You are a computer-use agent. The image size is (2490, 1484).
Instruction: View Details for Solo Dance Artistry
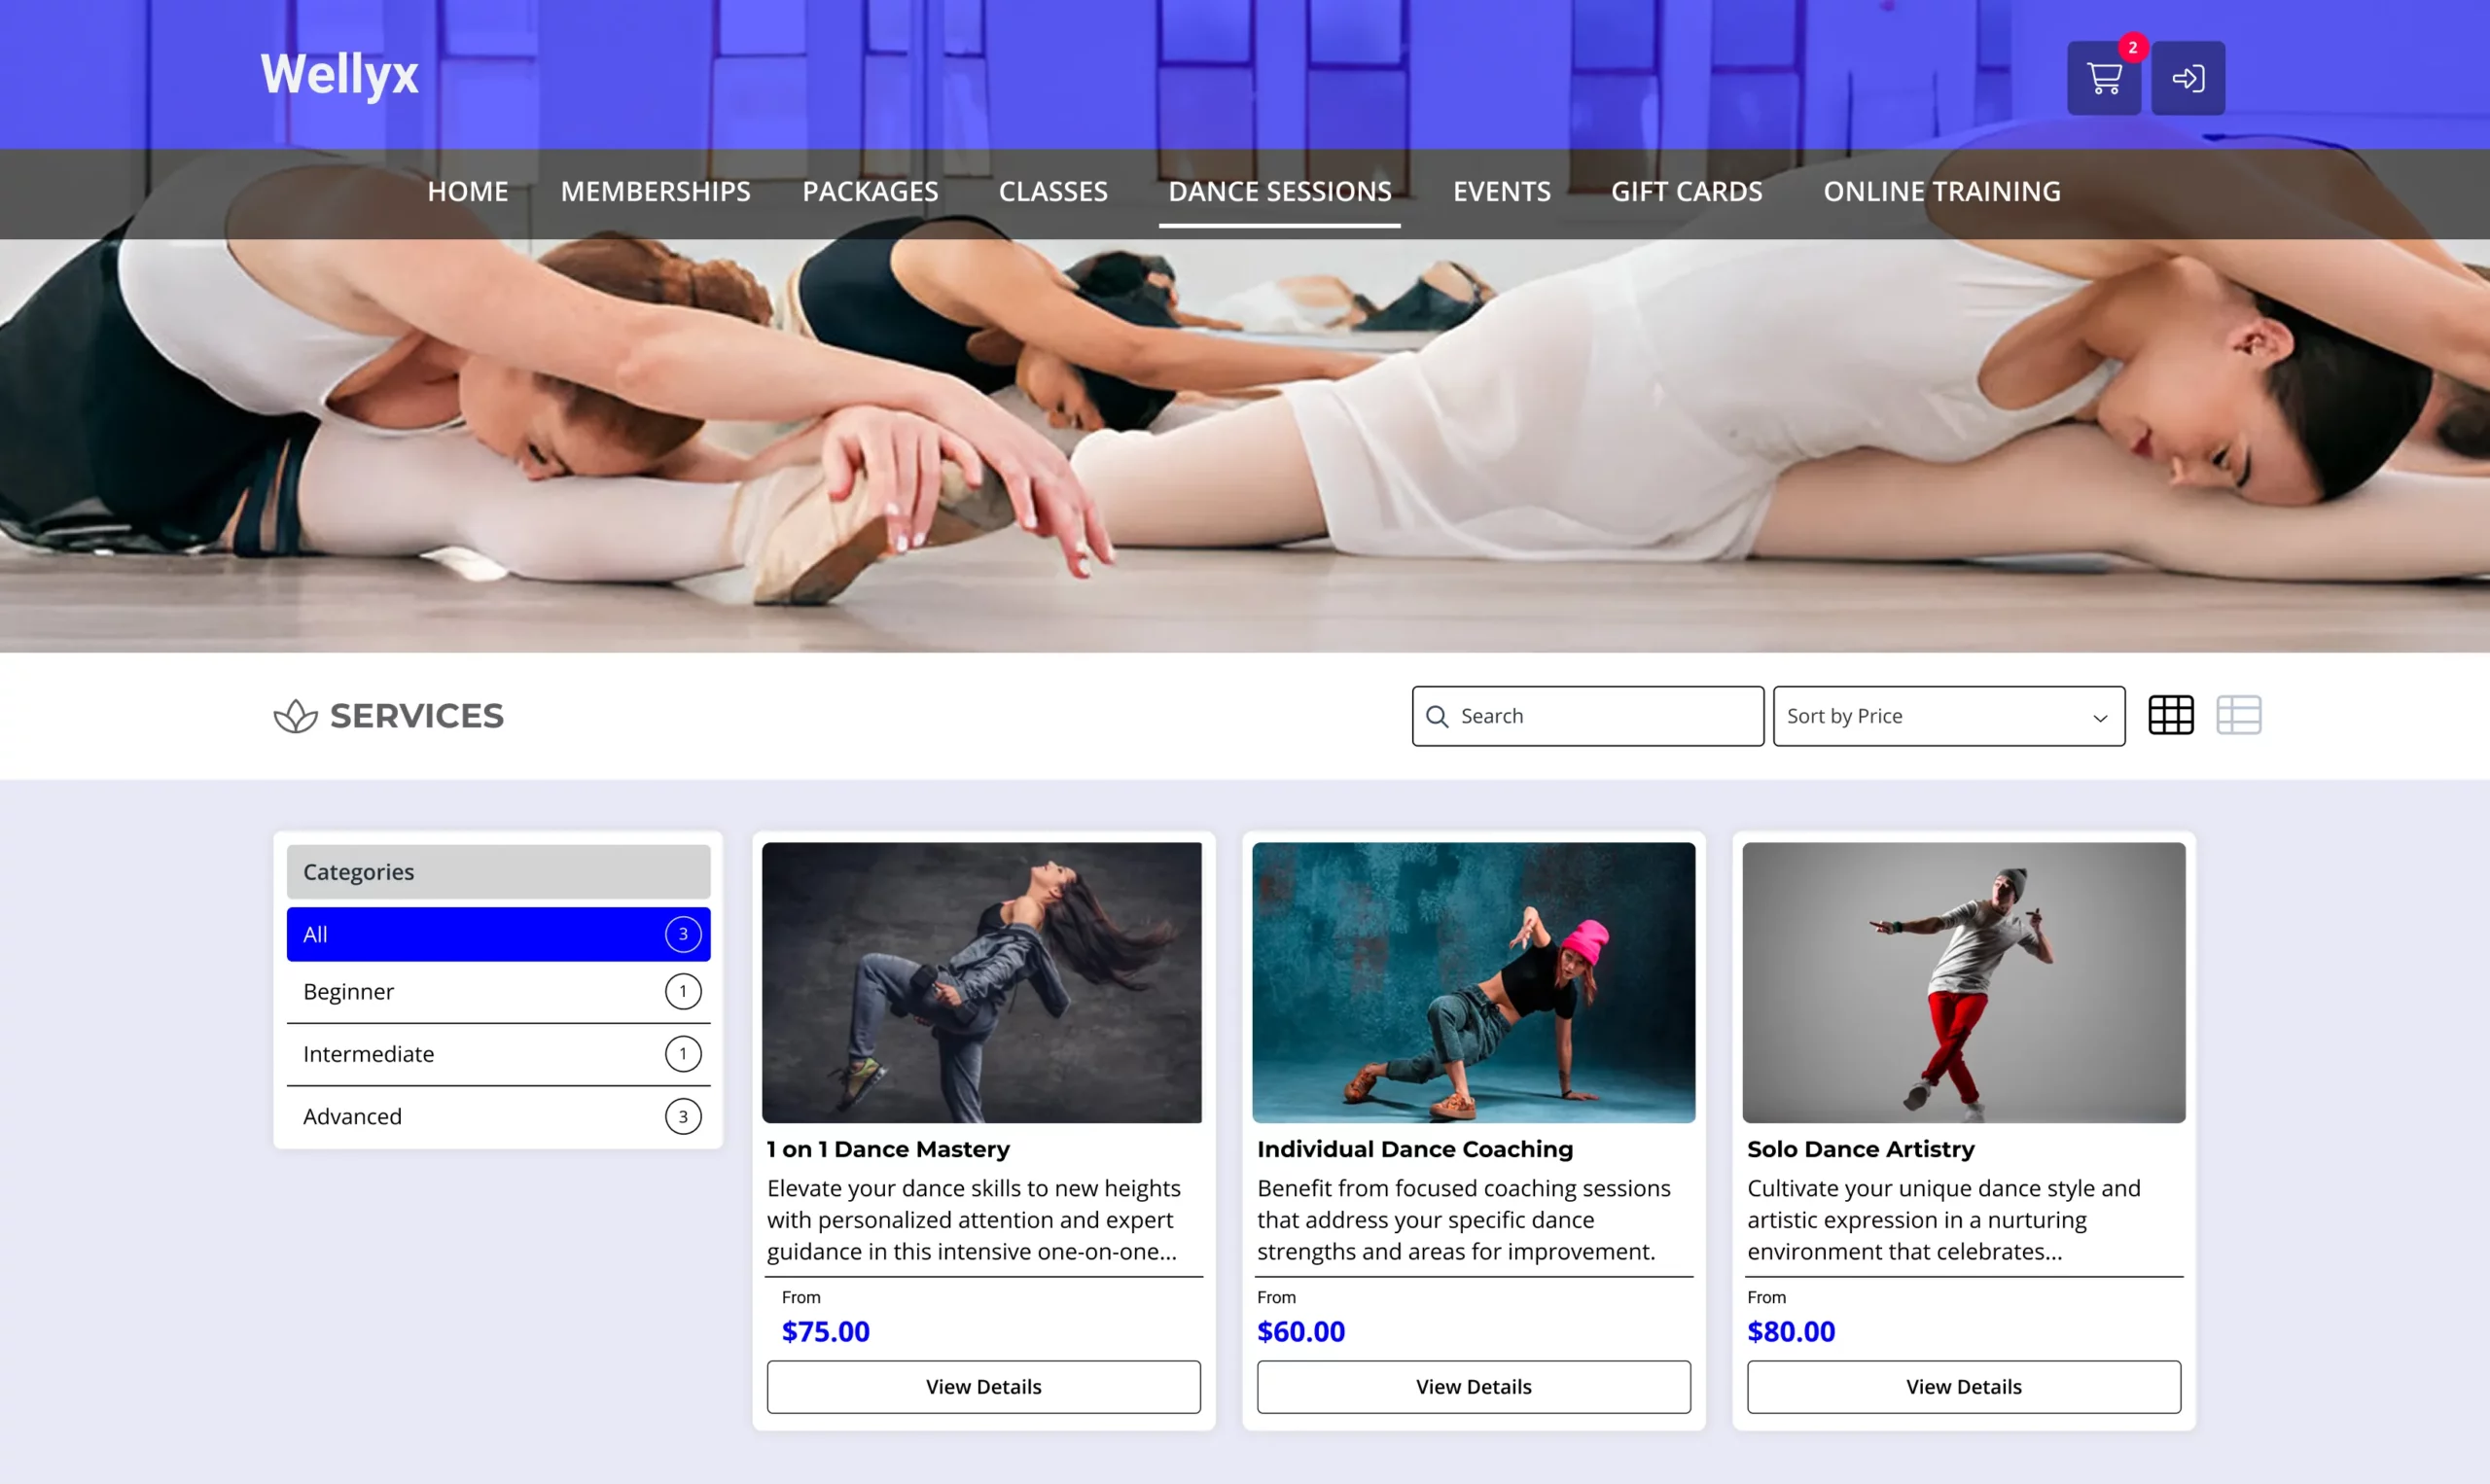1963,1386
